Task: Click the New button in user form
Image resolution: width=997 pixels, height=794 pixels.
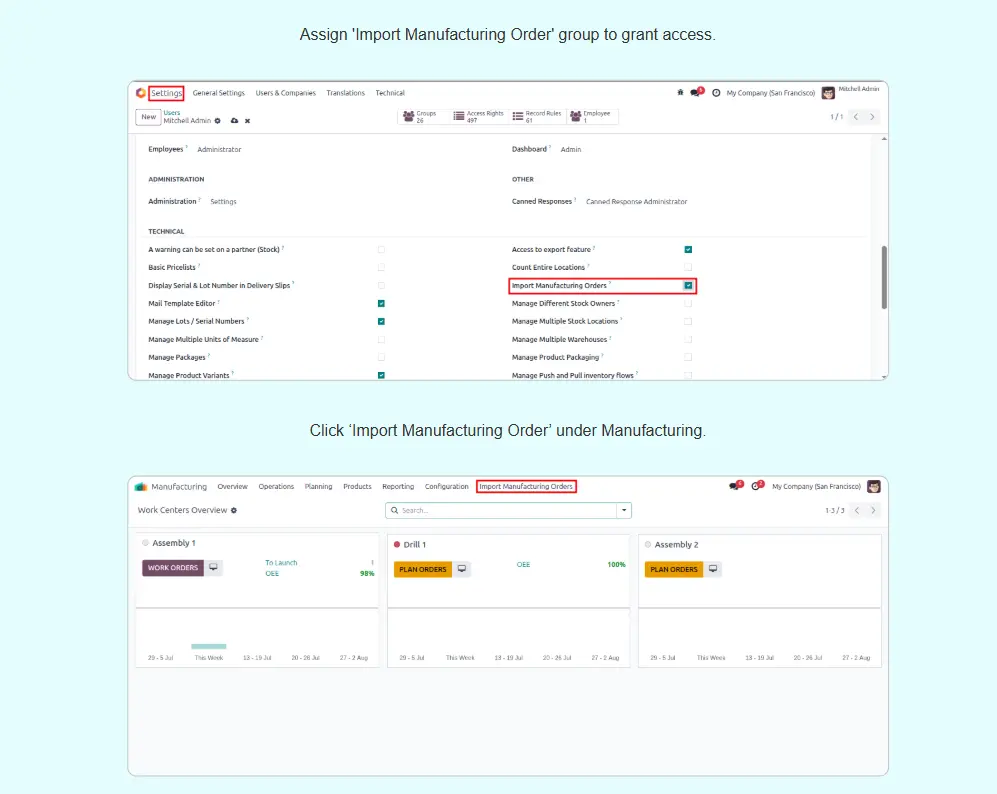Action: click(148, 117)
